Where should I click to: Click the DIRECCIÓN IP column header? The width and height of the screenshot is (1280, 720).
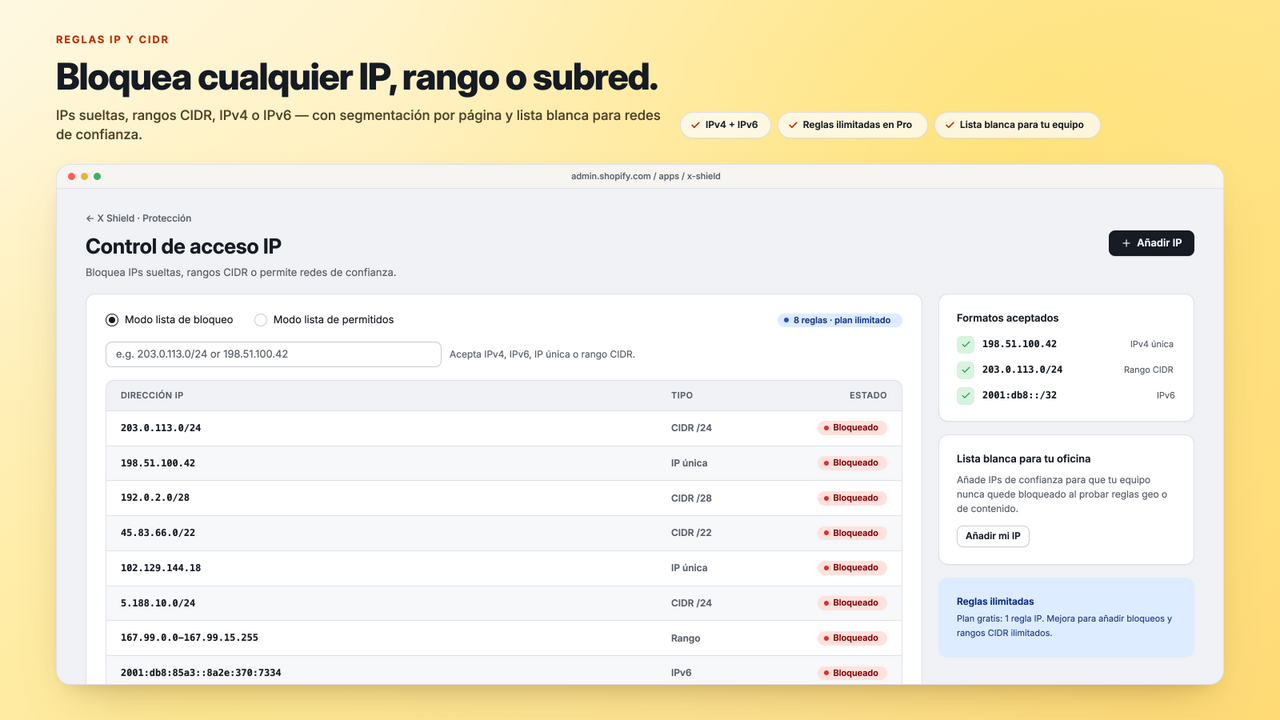tap(152, 396)
